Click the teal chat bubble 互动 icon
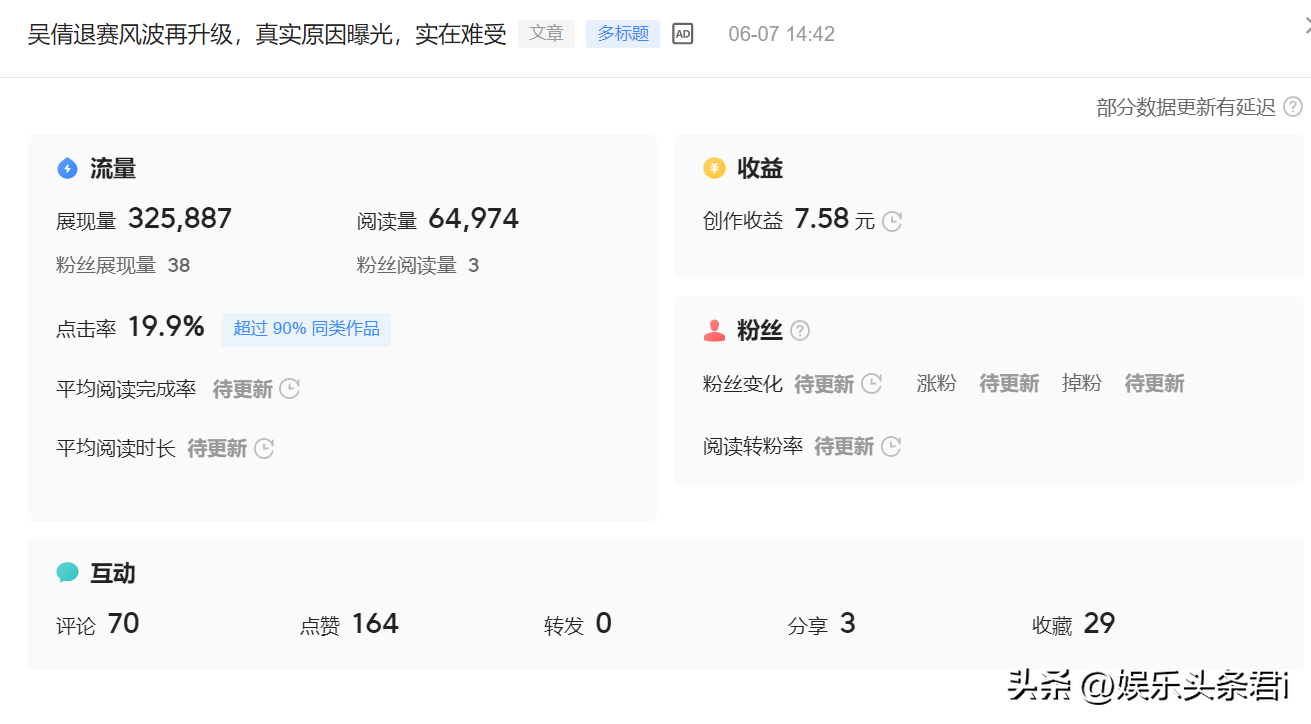Image resolution: width=1311 pixels, height=724 pixels. point(67,573)
